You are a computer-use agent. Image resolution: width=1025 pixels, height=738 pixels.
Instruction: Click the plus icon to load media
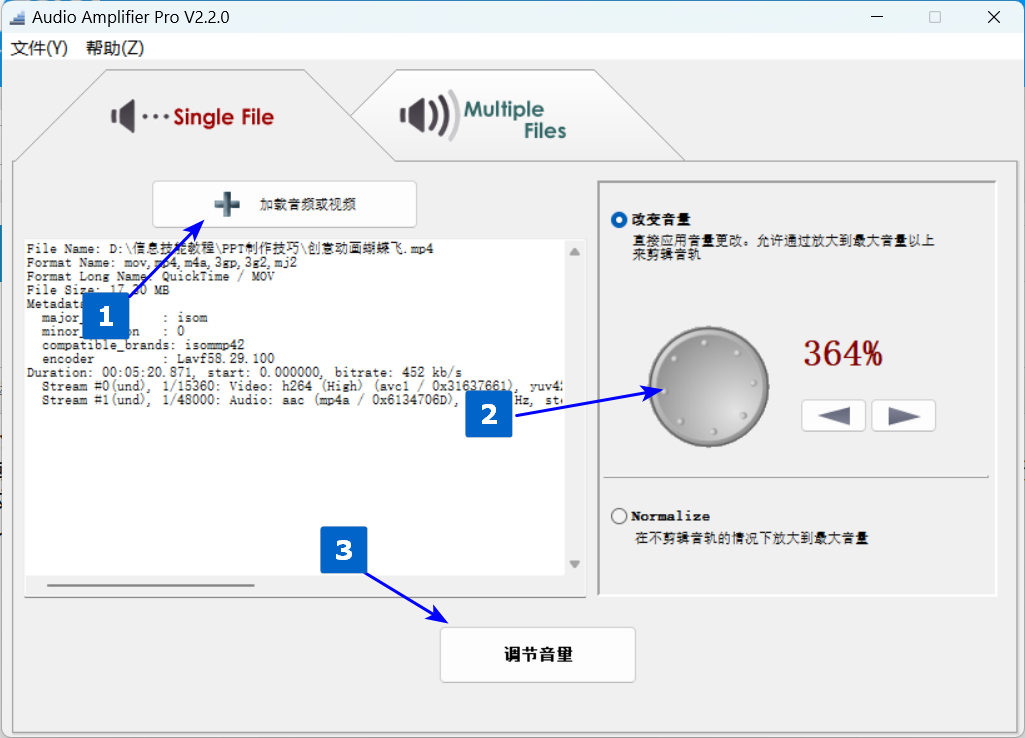tap(227, 204)
